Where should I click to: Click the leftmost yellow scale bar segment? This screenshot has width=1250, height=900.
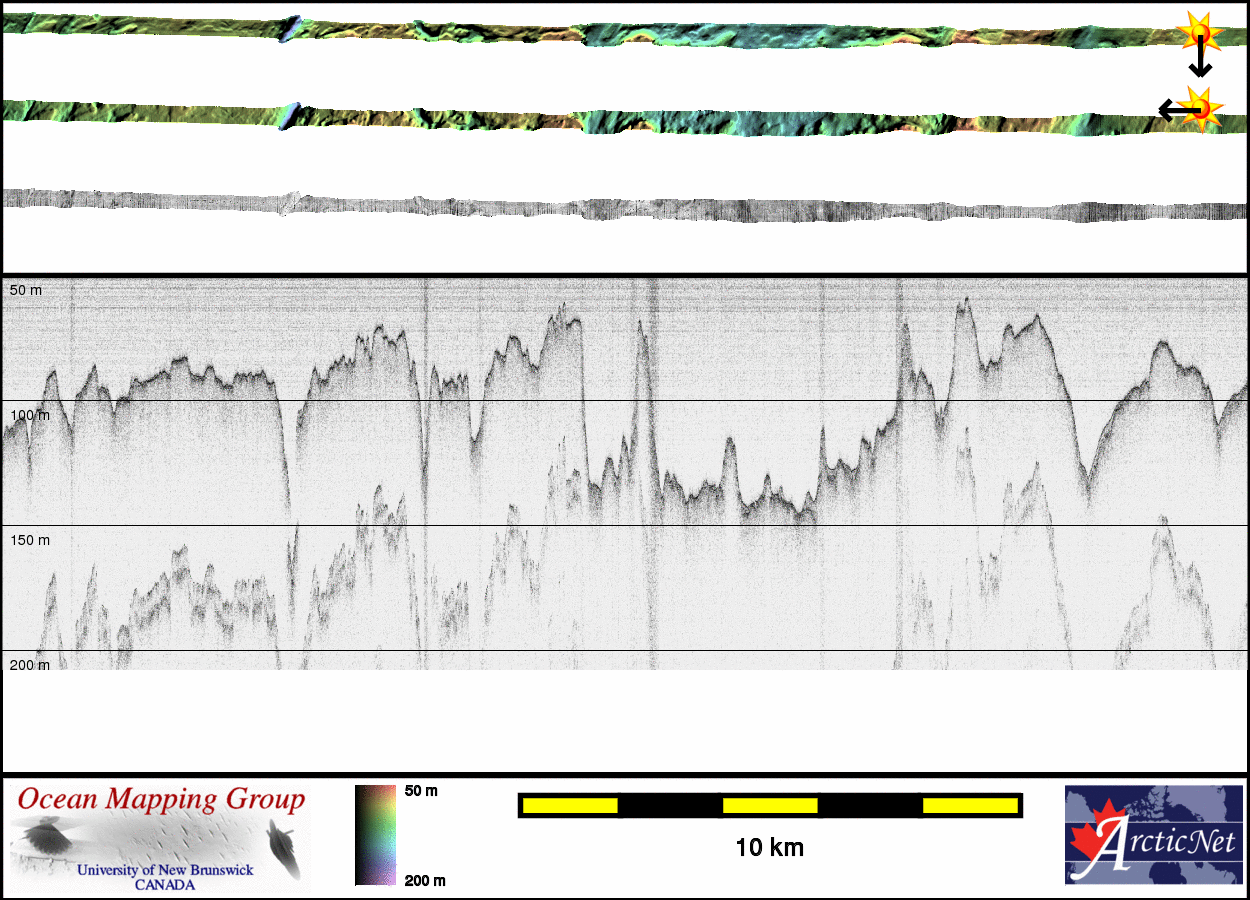point(570,805)
